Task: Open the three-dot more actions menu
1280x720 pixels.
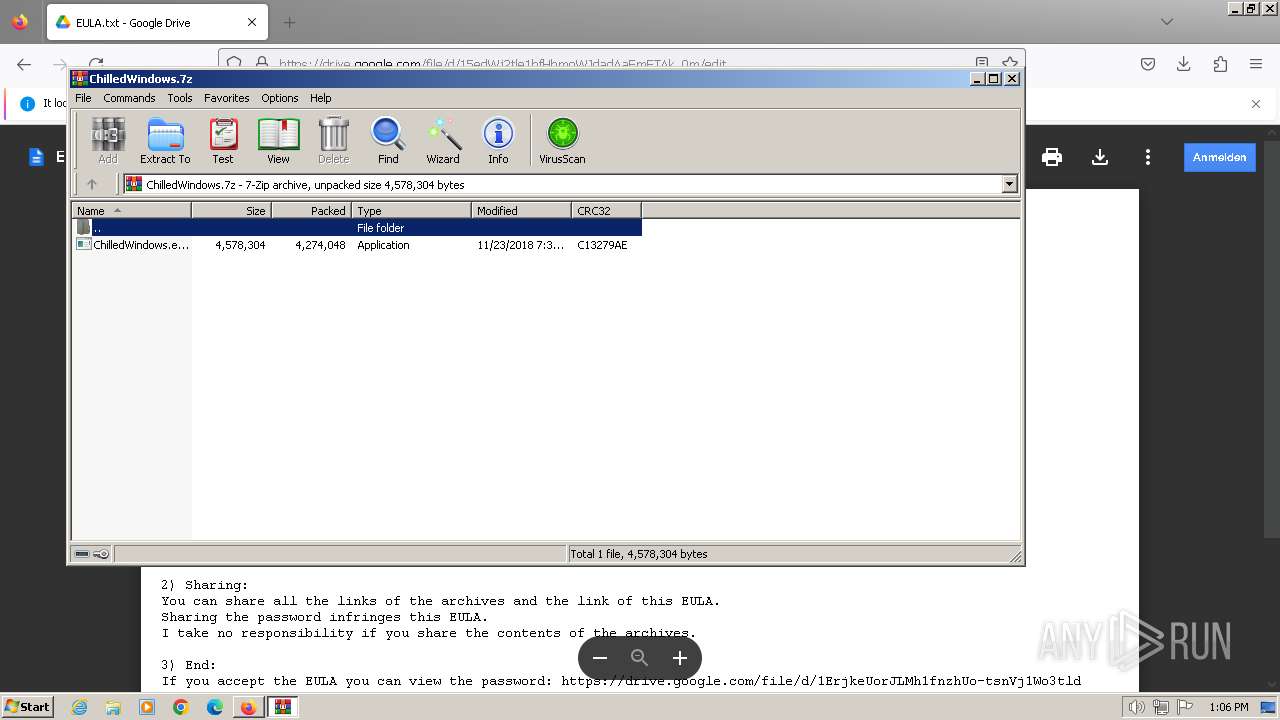Action: [1148, 157]
